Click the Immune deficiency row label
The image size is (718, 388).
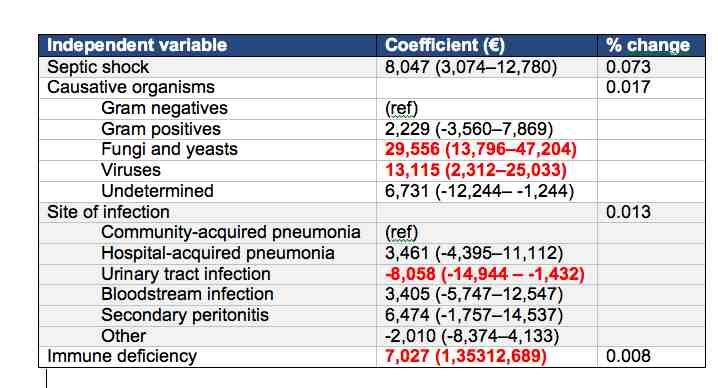122,356
